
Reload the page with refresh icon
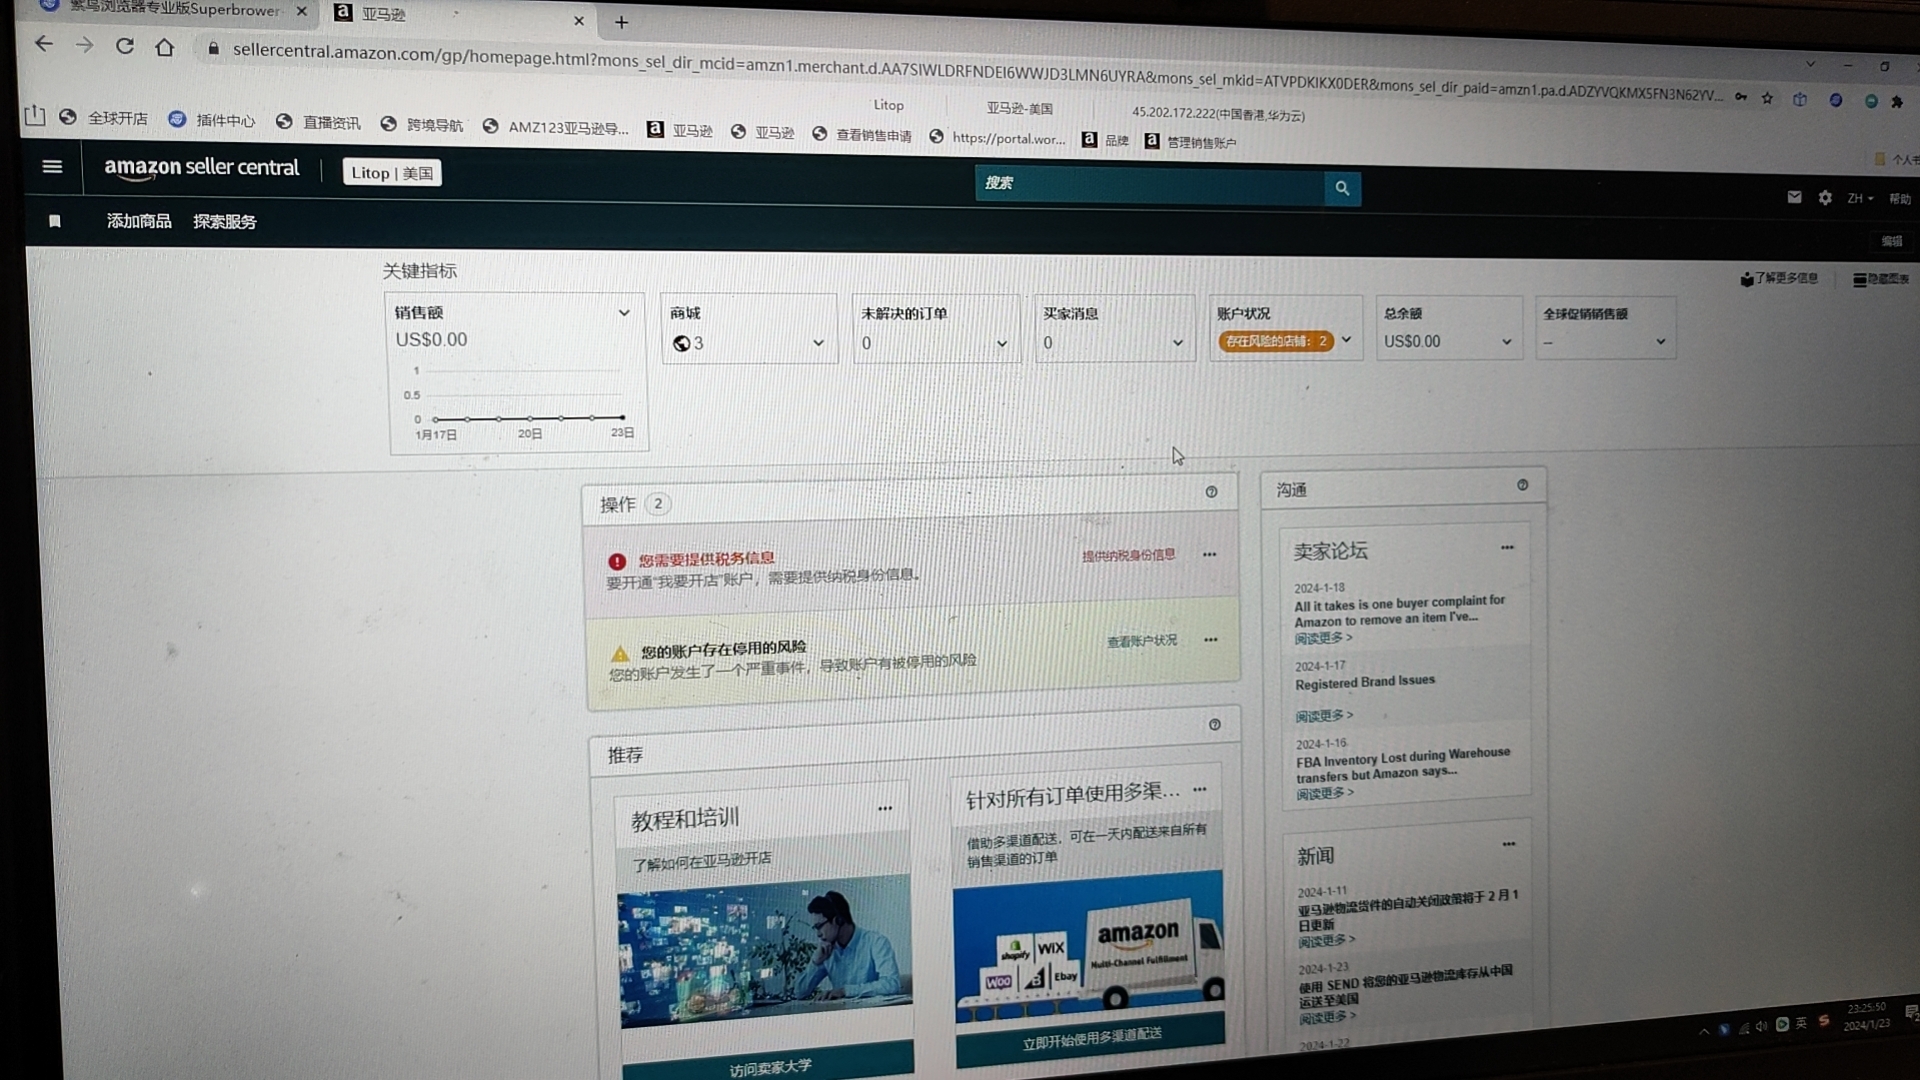(124, 46)
